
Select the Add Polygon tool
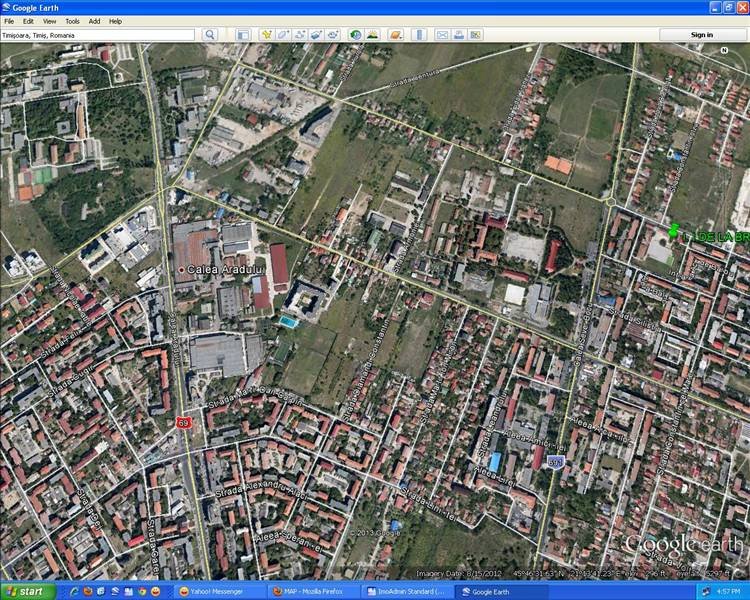pos(283,34)
